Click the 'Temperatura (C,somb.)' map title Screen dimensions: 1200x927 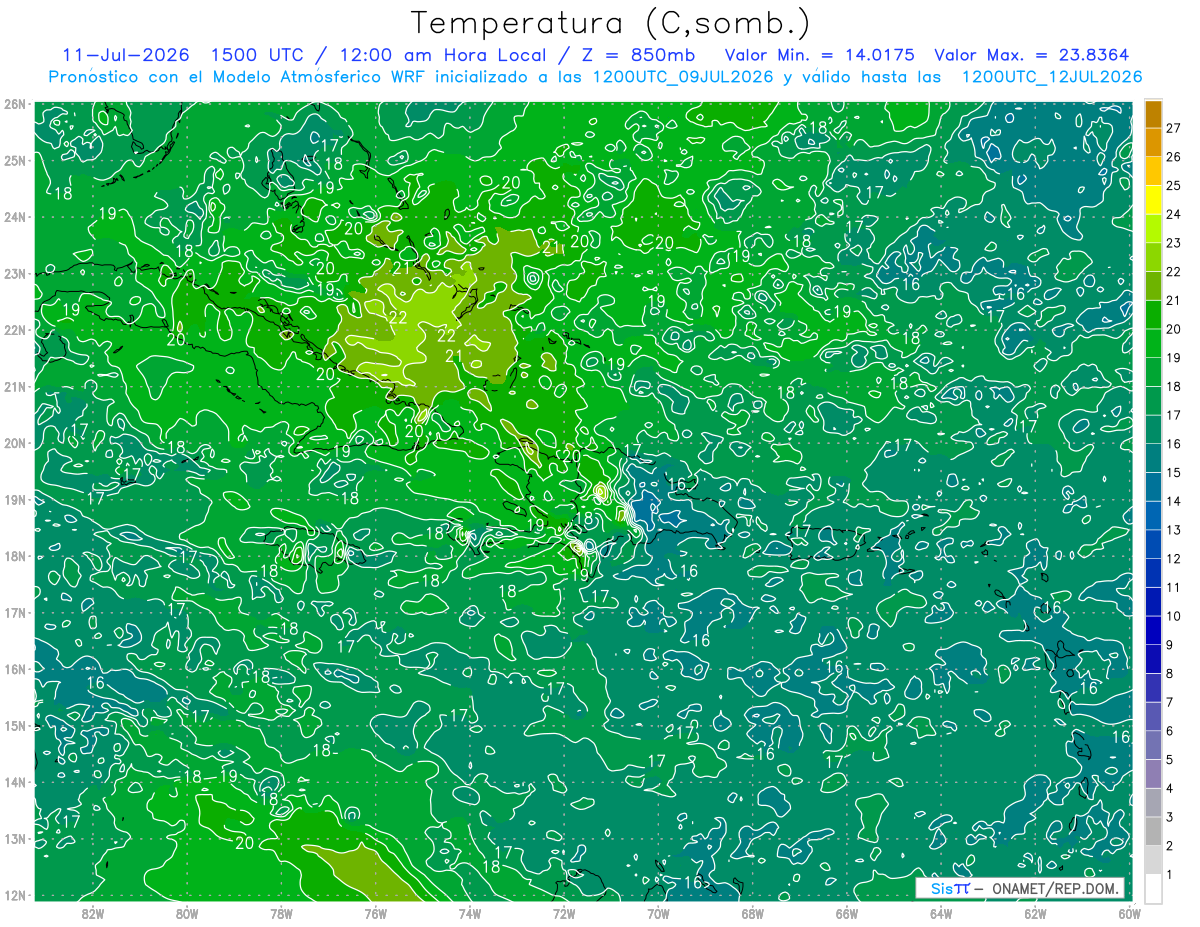click(611, 23)
